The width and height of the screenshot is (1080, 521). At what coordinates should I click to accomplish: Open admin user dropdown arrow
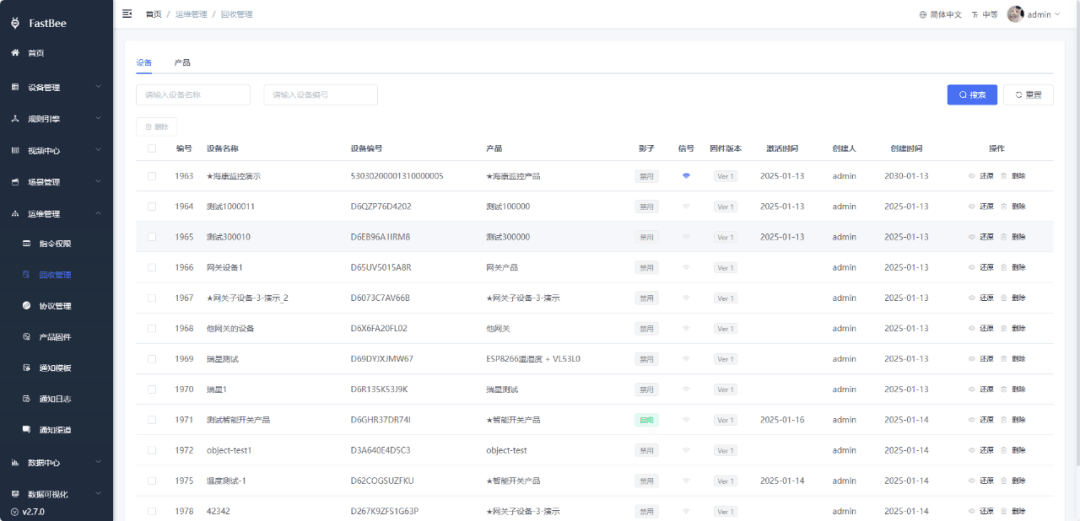click(x=1057, y=14)
